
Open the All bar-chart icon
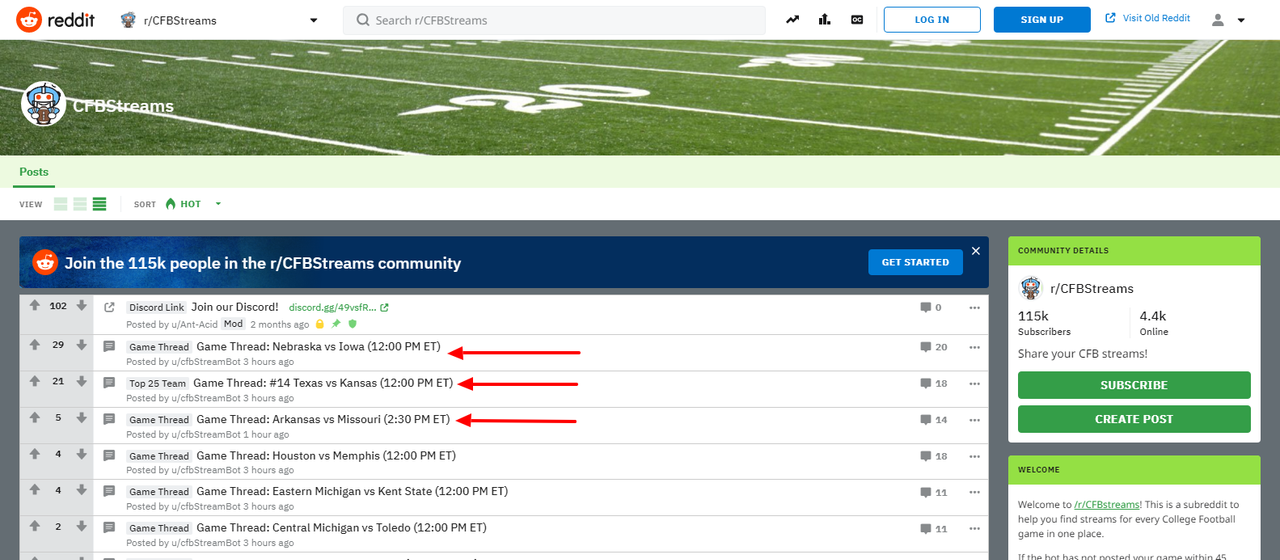click(x=825, y=19)
